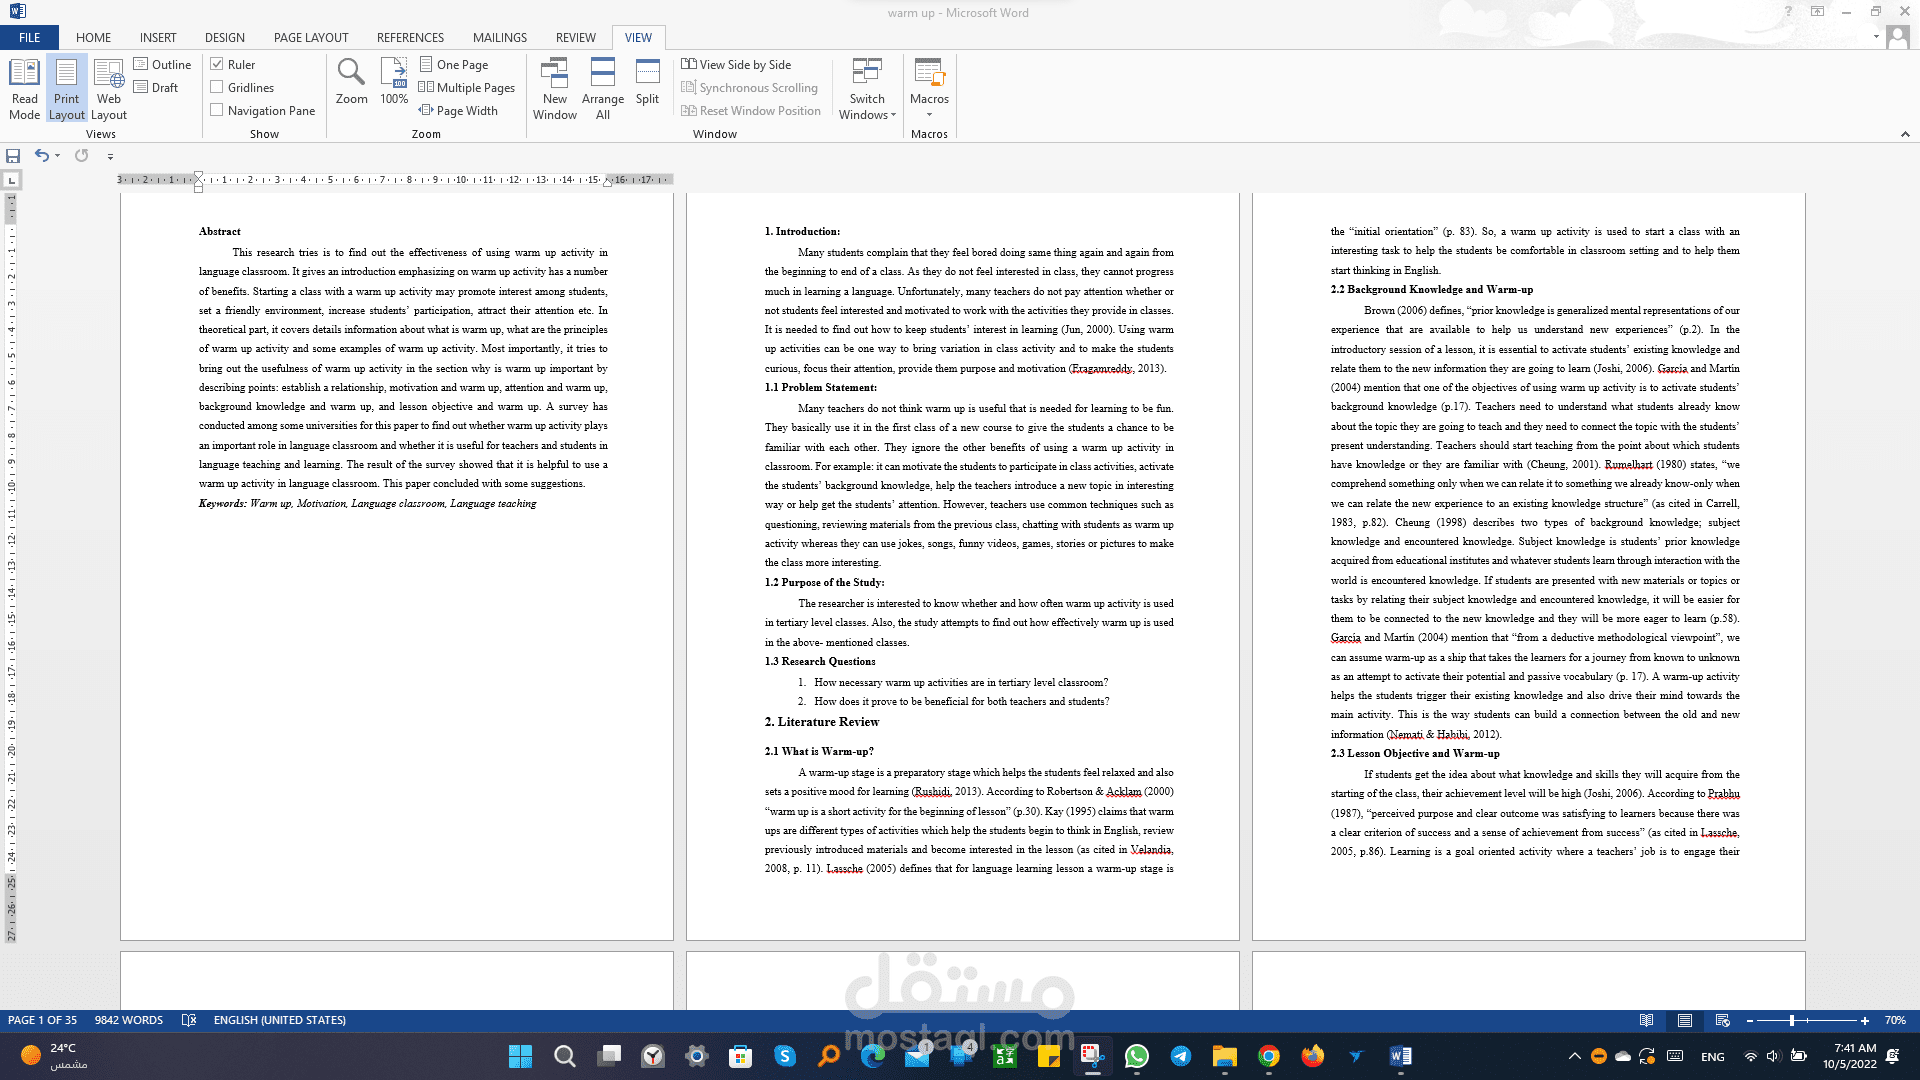Open the Zoom dialog magnifier

[351, 81]
